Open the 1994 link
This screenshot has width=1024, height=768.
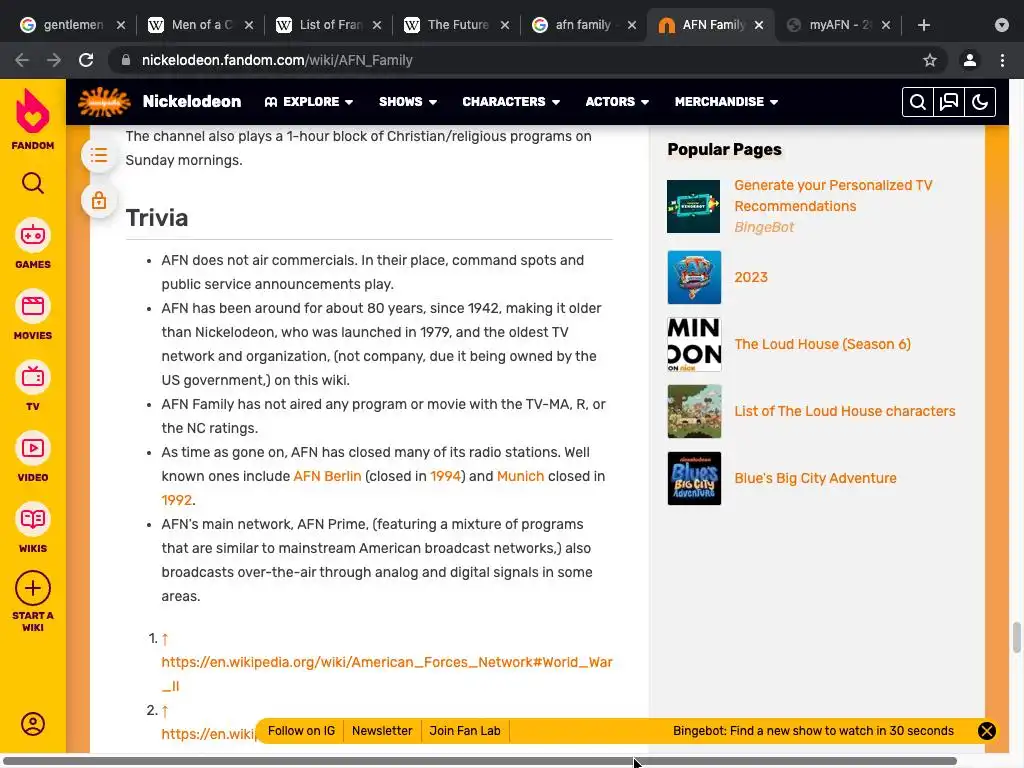tap(445, 476)
